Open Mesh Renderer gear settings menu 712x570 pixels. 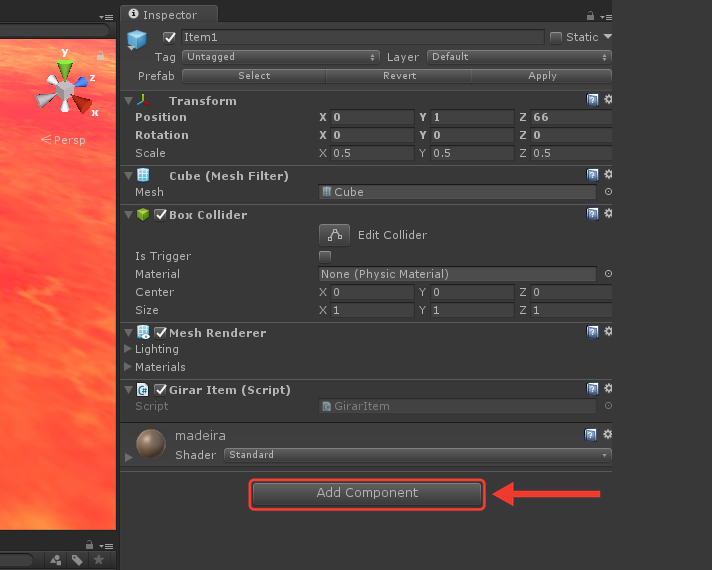(x=608, y=331)
